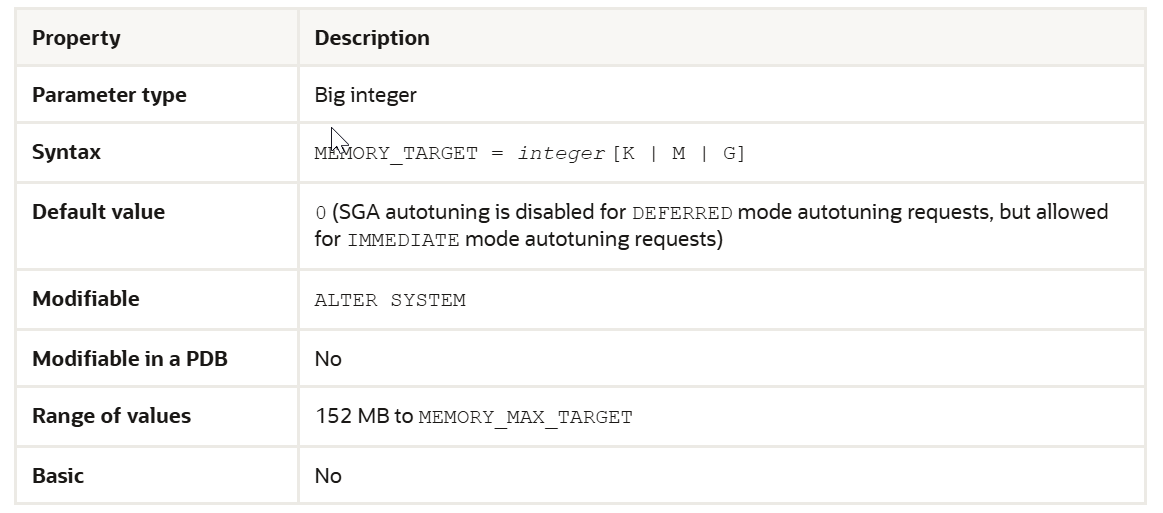Viewport: 1163px width, 513px height.
Task: Click the IMMEDIATE keyword in default value
Action: tap(403, 241)
